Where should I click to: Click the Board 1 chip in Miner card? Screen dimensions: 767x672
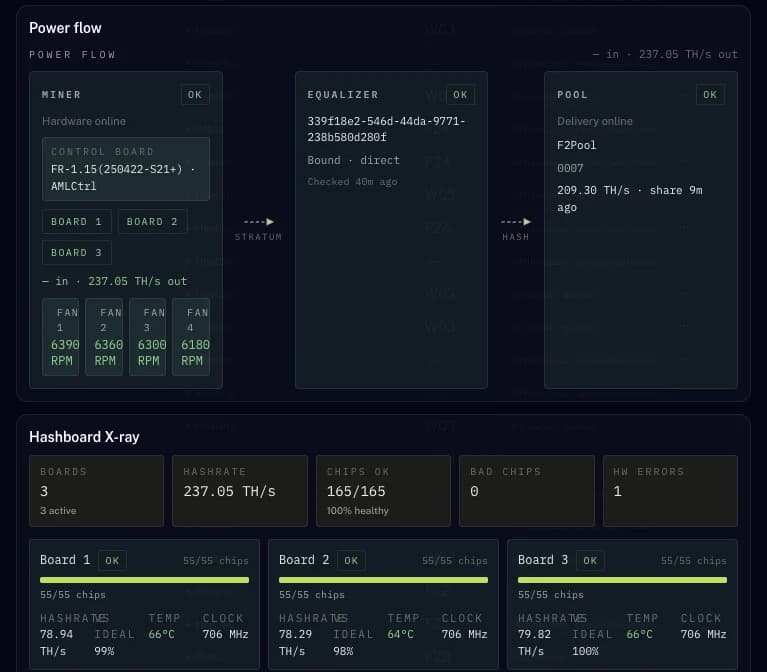coord(77,222)
